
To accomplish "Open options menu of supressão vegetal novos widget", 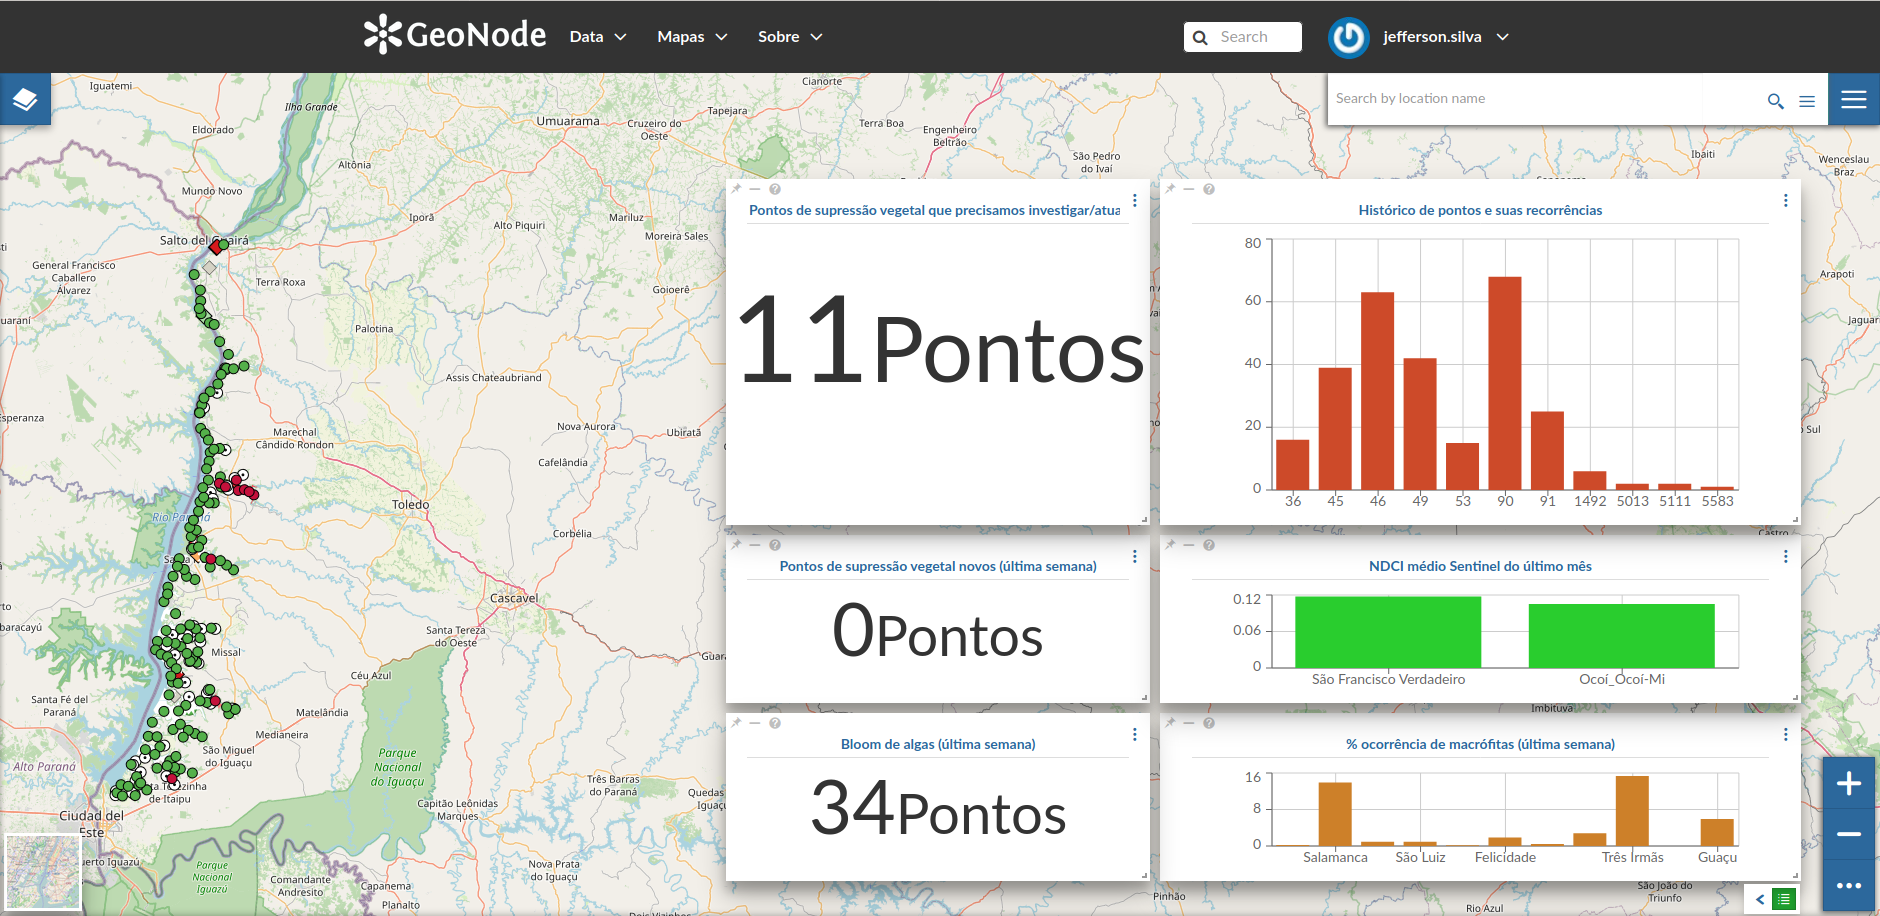I will (1135, 557).
